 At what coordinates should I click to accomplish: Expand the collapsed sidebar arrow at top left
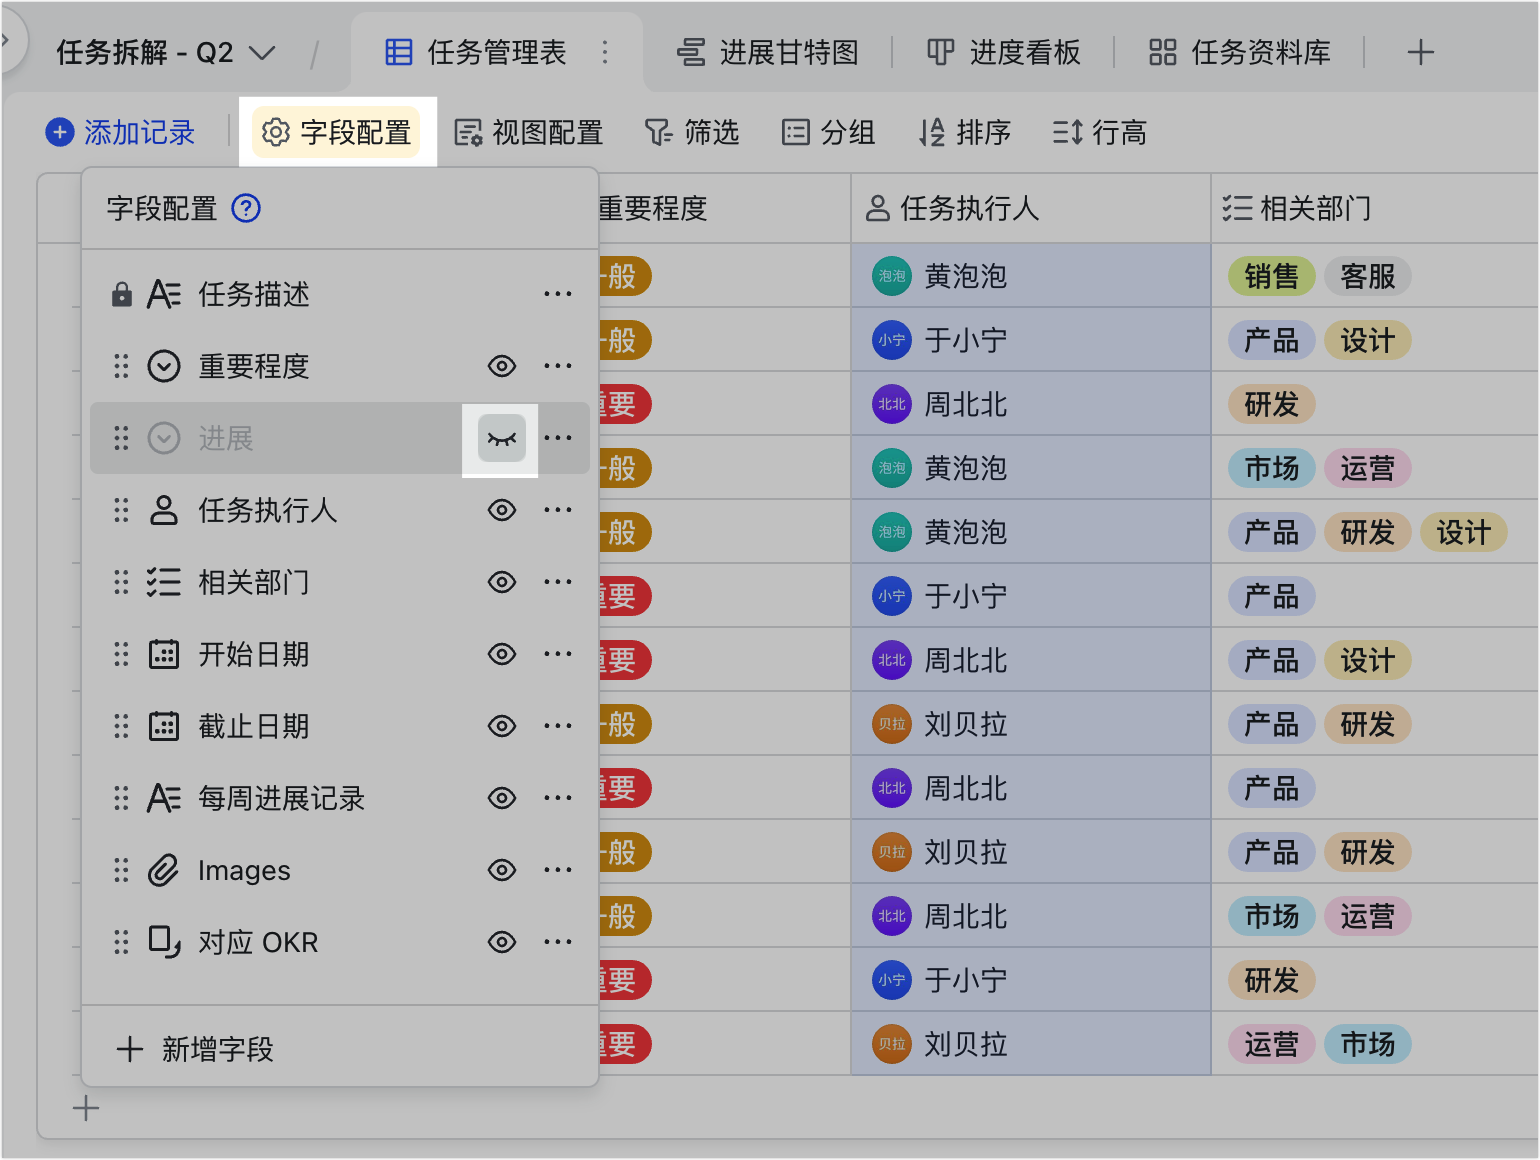pos(6,42)
